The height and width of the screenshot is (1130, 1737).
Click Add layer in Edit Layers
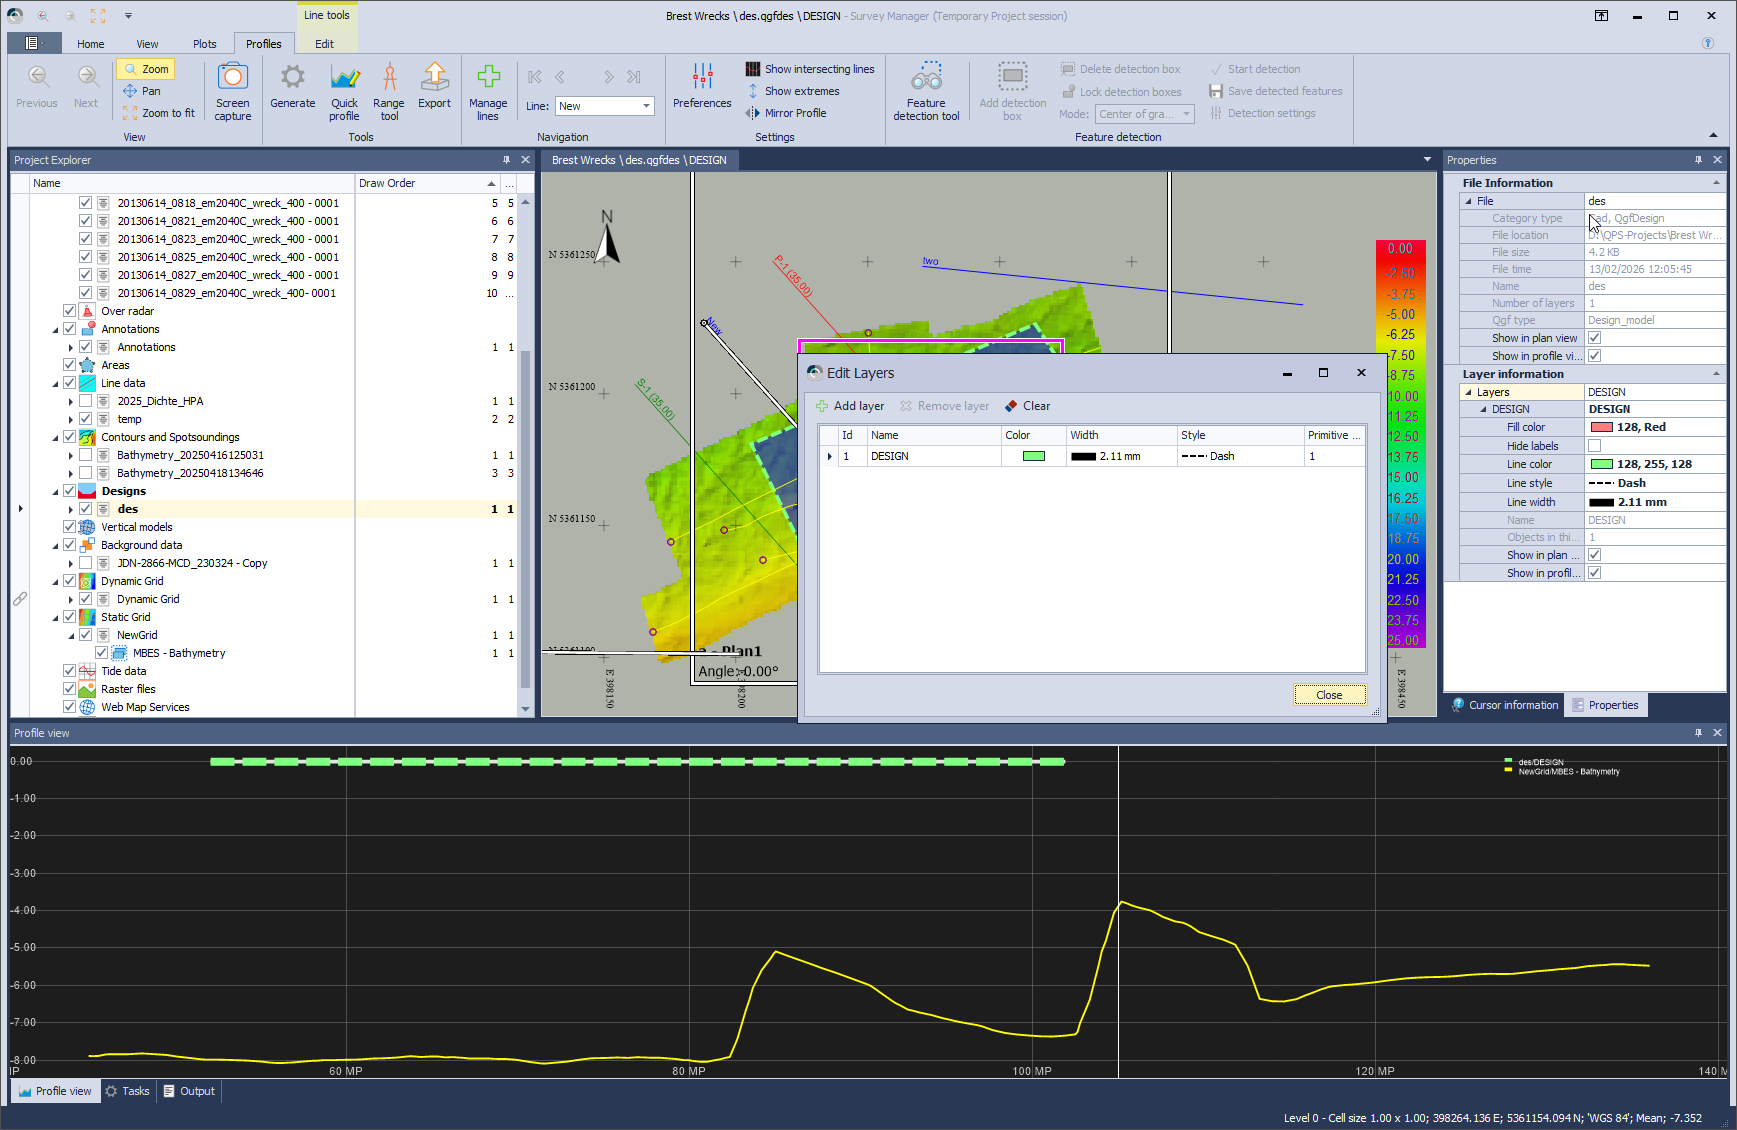point(850,406)
